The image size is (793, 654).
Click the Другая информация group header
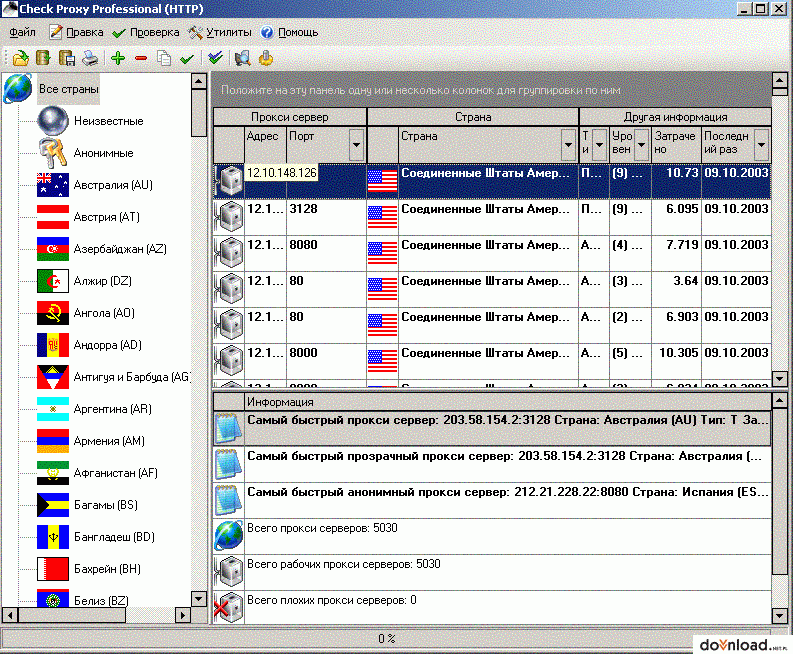pos(675,117)
